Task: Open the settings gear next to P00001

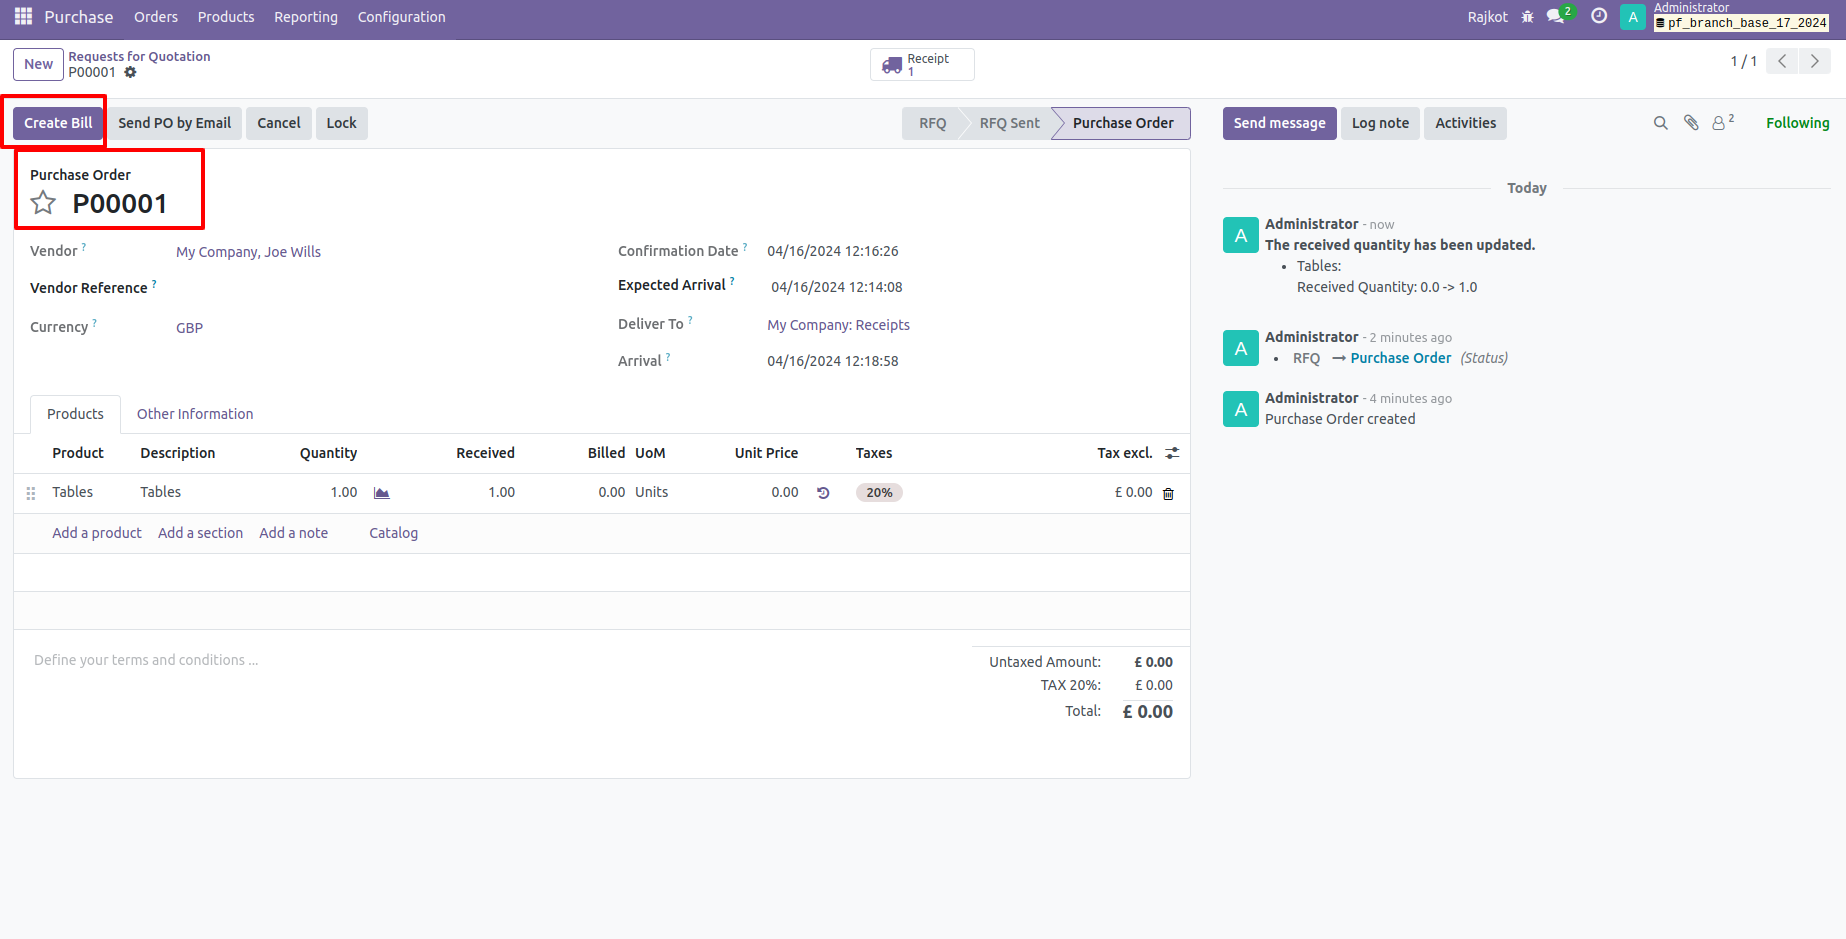Action: point(131,72)
